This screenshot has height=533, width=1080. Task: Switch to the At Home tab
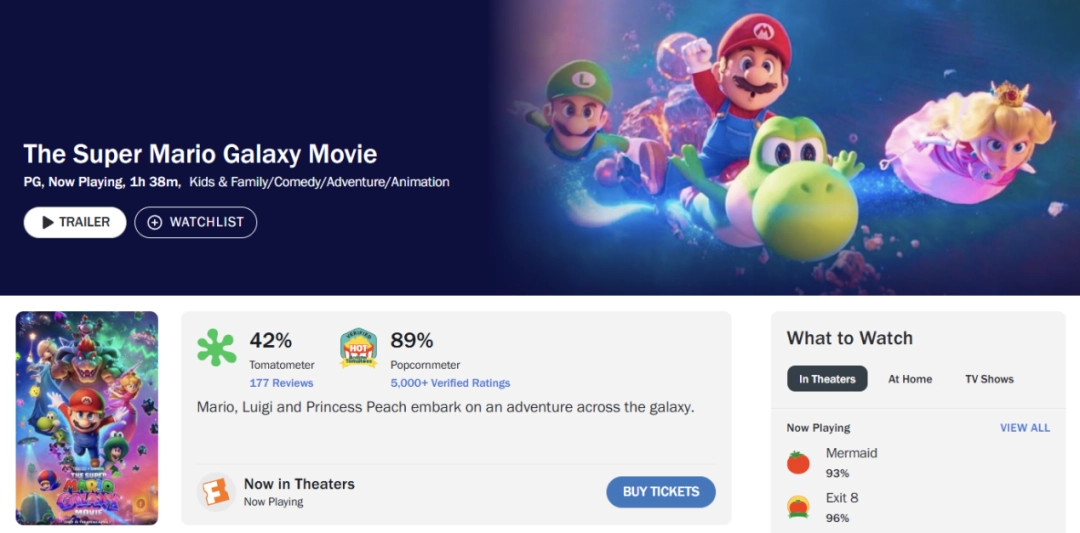pos(910,379)
